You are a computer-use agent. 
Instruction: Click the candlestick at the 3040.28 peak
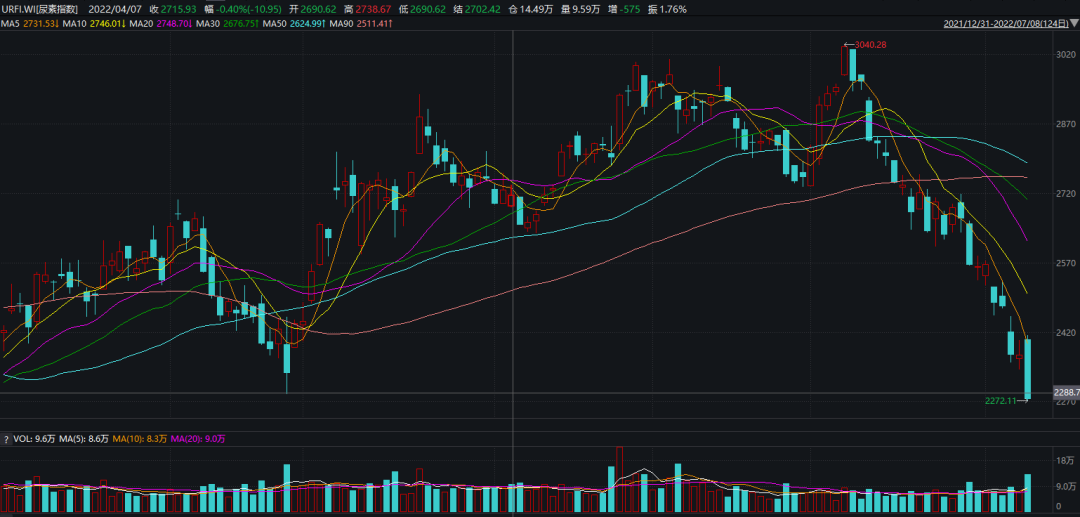(x=852, y=63)
